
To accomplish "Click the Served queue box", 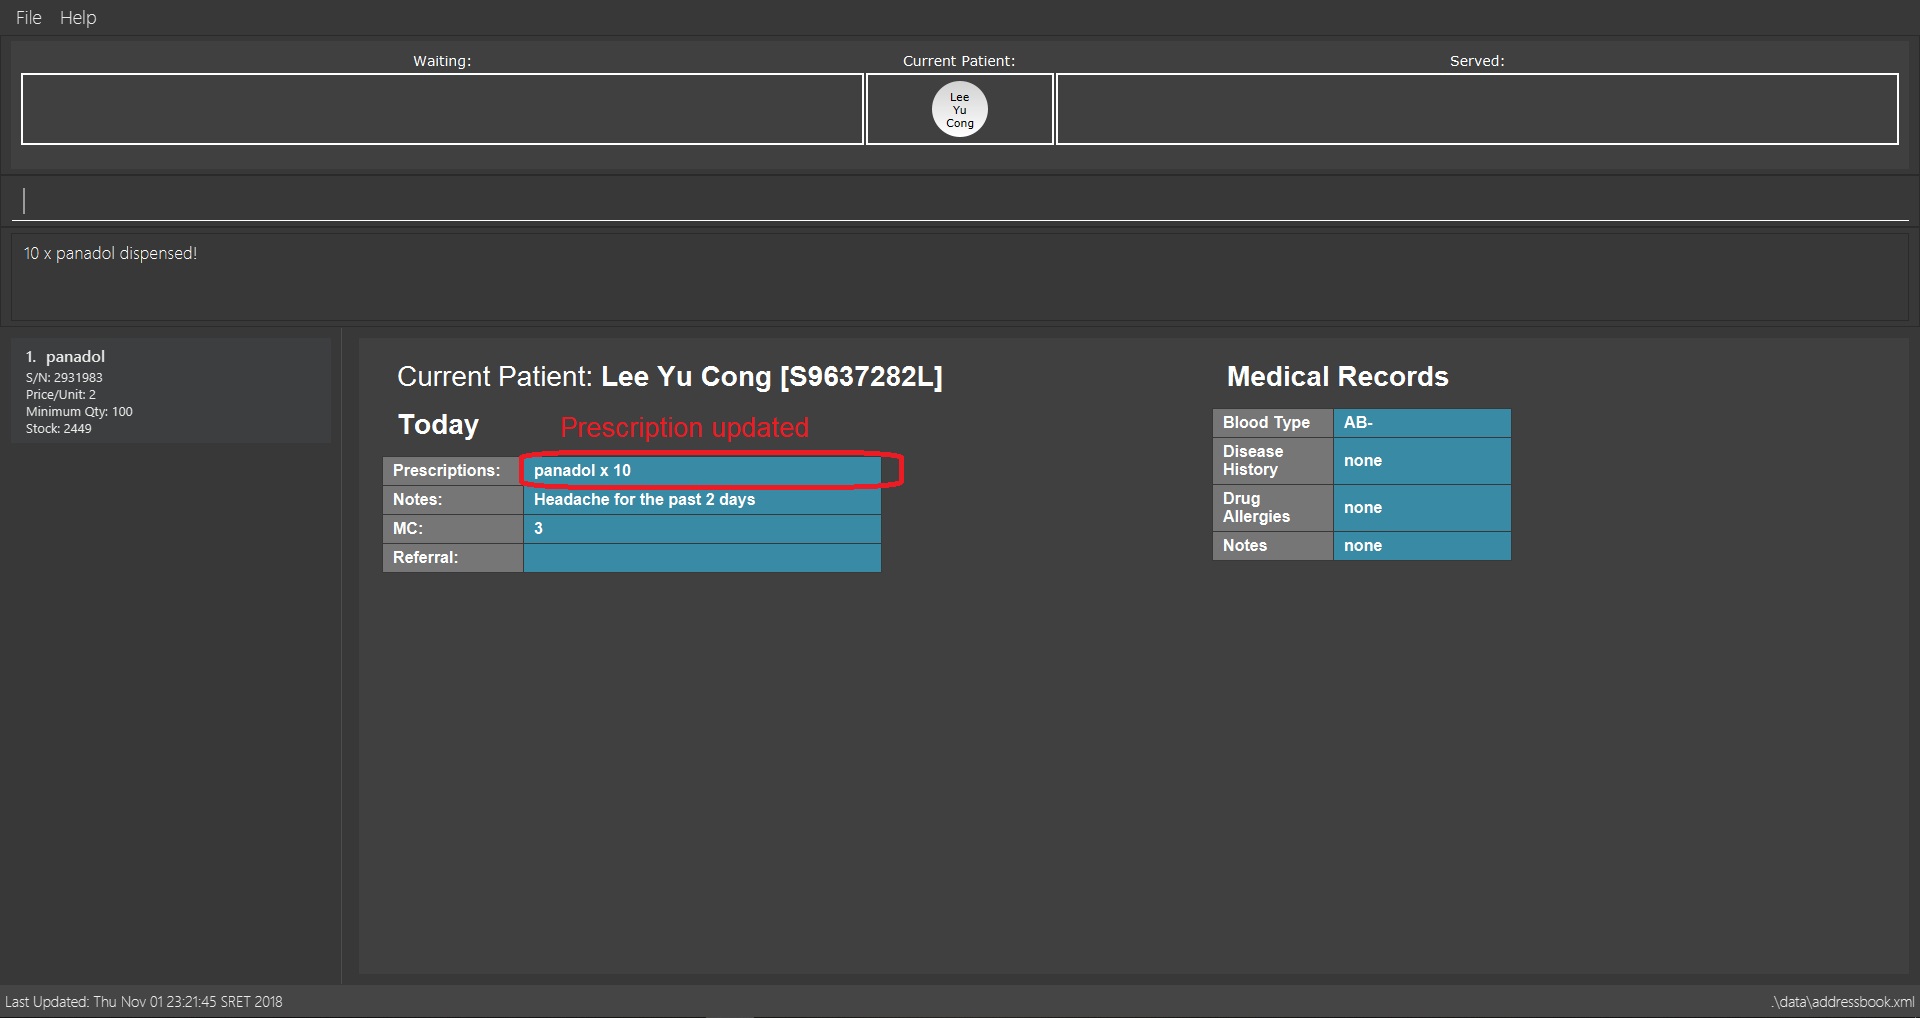I will click(x=1477, y=109).
